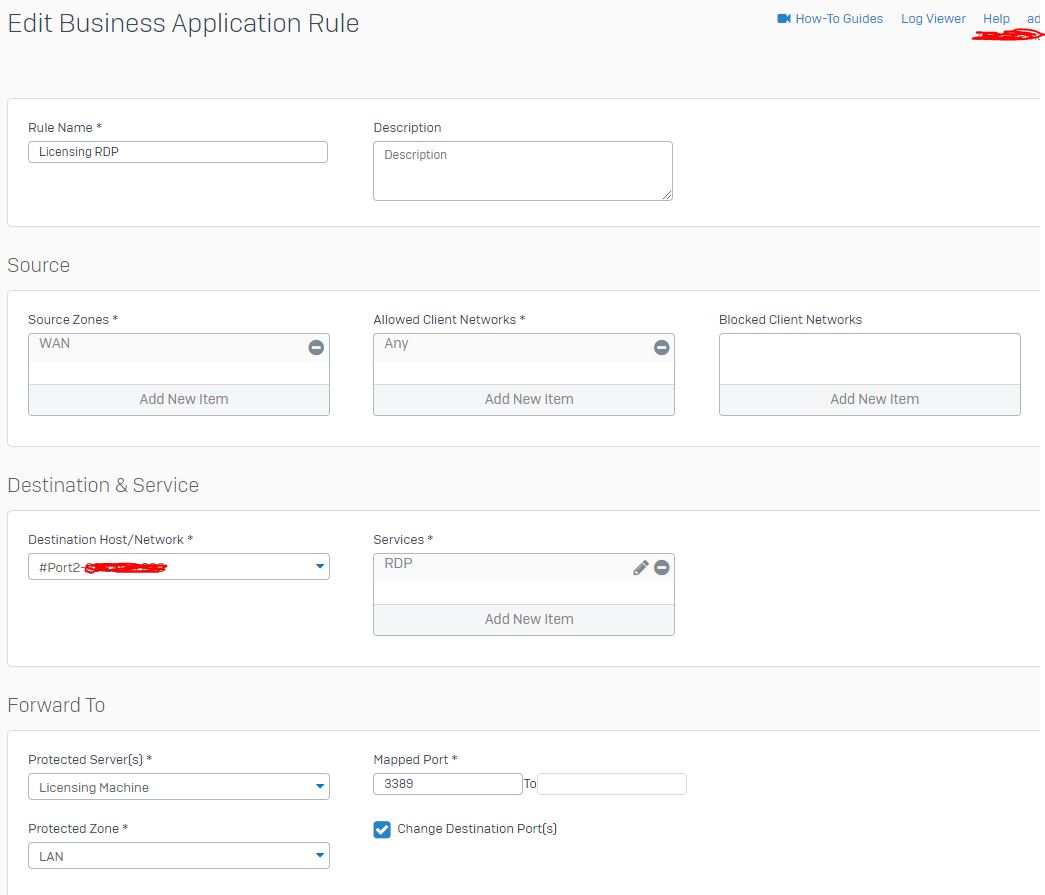Click the Mapped Port start field
The image size is (1045, 895).
tap(447, 784)
